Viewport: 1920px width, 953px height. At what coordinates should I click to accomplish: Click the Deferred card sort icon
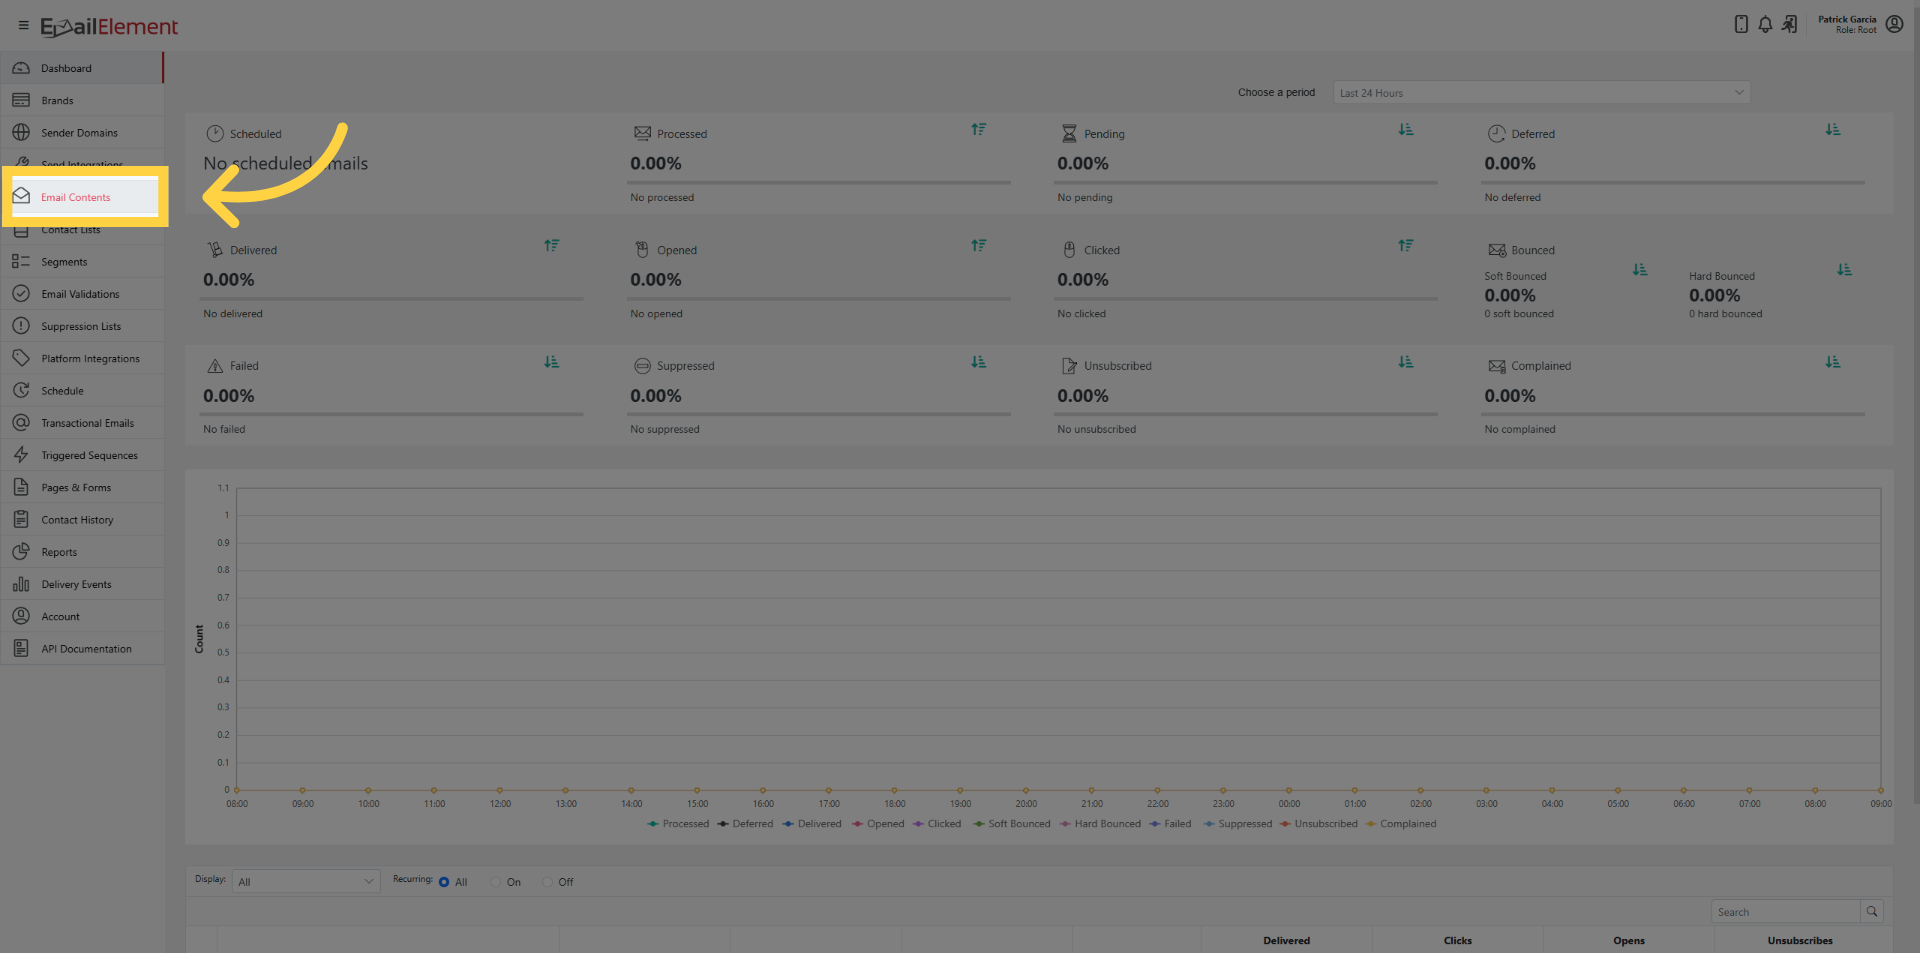[1833, 130]
